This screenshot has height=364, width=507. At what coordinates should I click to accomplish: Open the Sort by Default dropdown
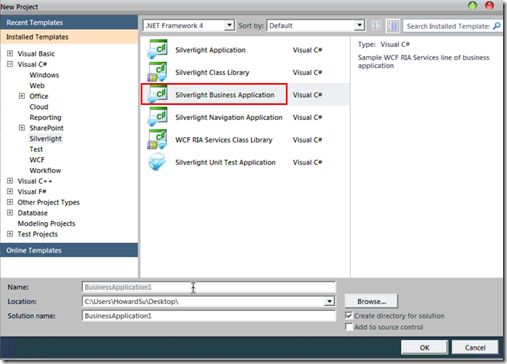tap(359, 25)
